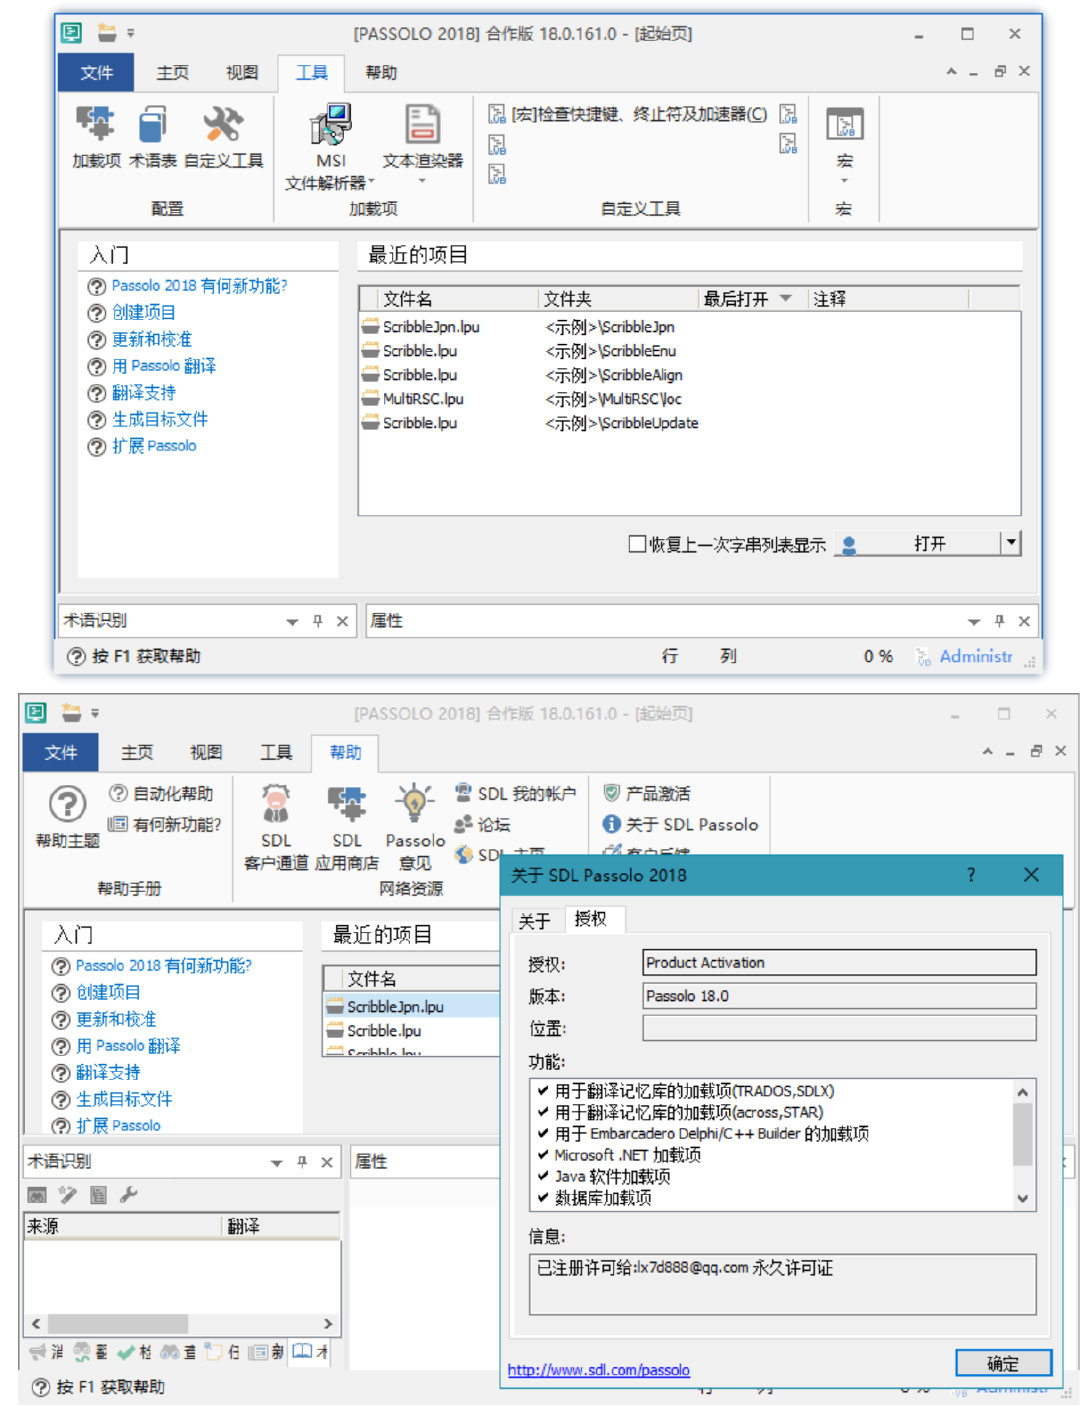Expand the 文本渲染器 dropdown
The image size is (1080, 1407).
[422, 181]
